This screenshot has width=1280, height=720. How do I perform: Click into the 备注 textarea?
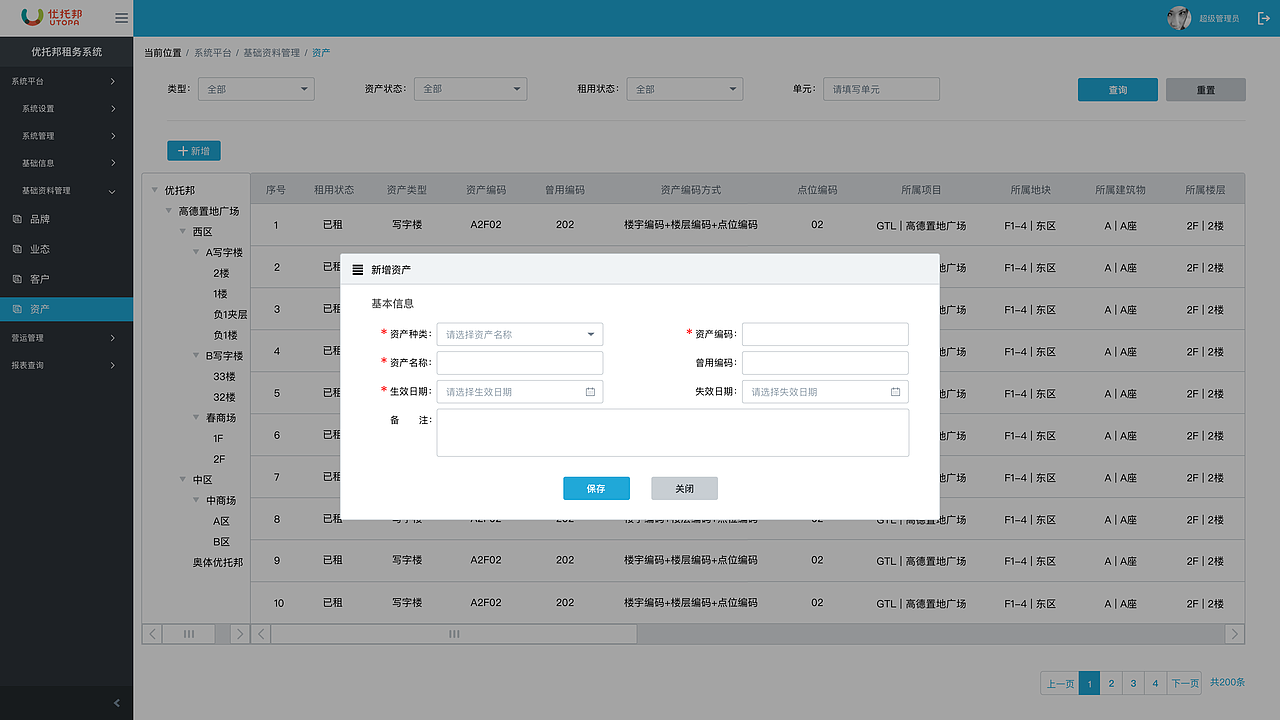click(673, 433)
